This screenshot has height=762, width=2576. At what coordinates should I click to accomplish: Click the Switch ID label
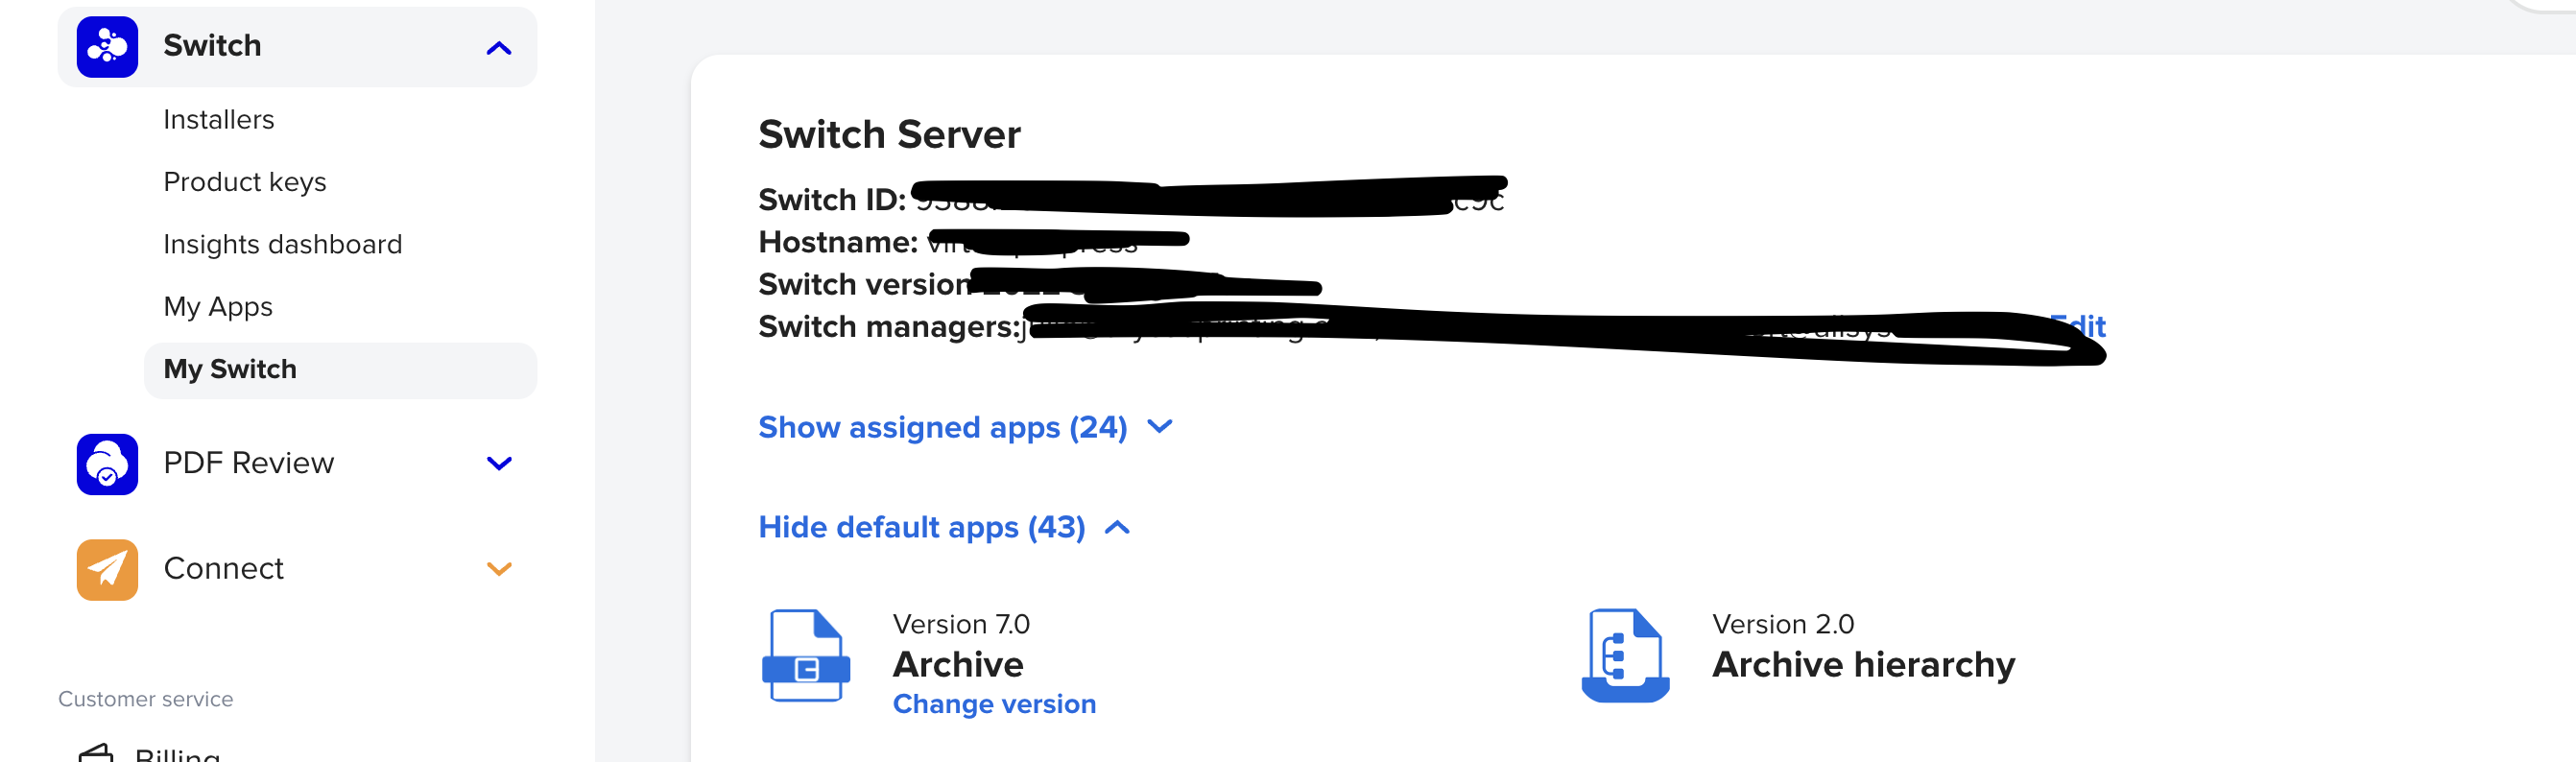point(832,200)
